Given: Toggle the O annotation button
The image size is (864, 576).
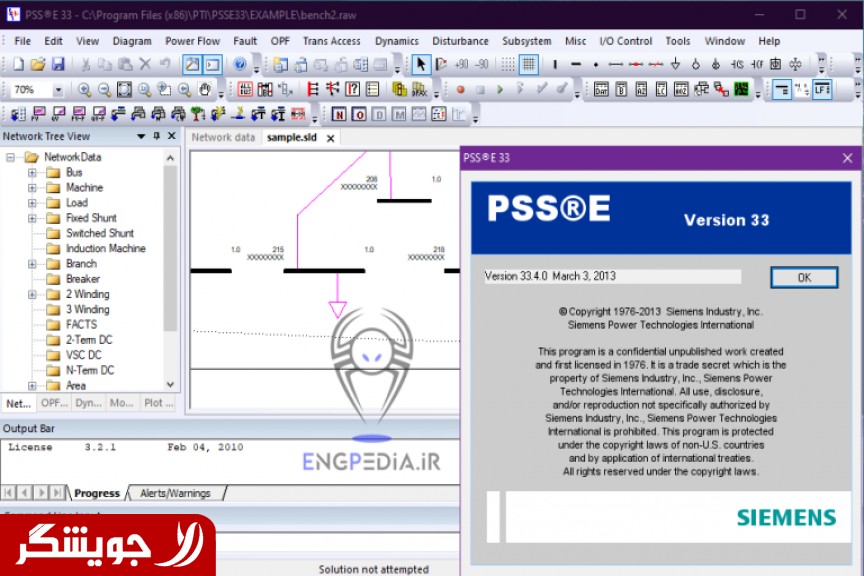Looking at the screenshot, I should 360,113.
